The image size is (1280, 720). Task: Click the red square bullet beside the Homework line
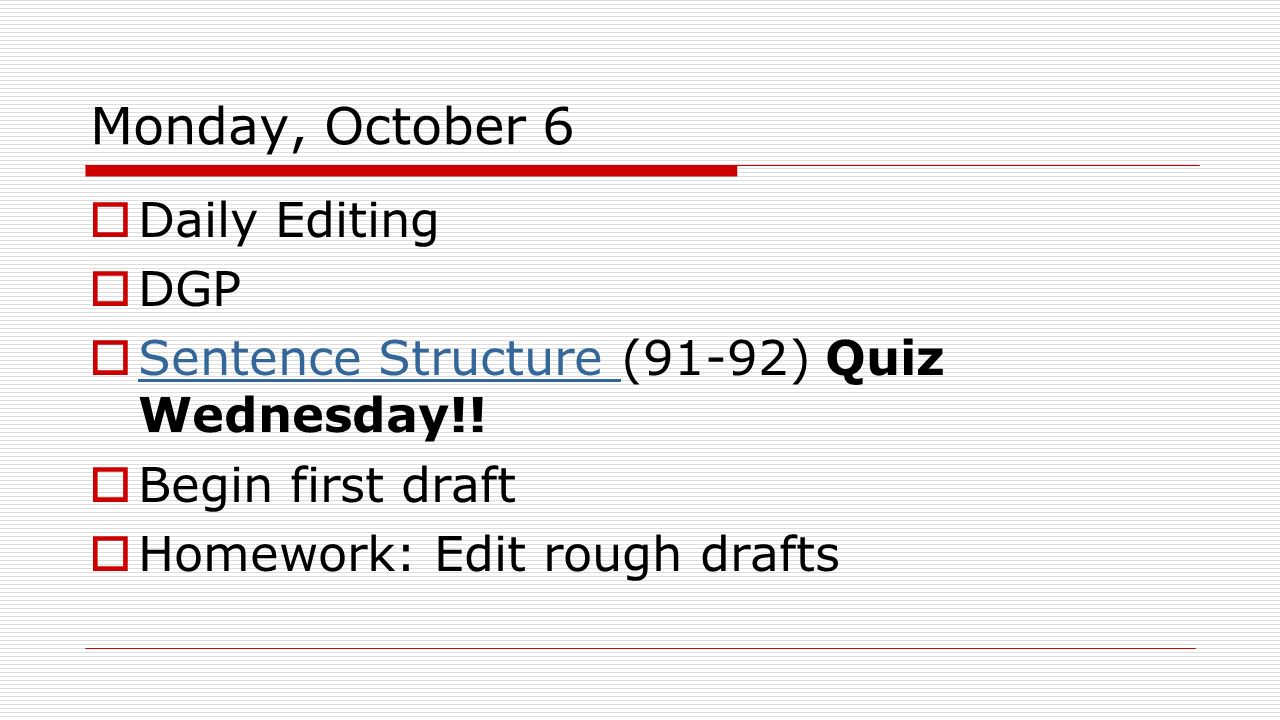point(109,553)
